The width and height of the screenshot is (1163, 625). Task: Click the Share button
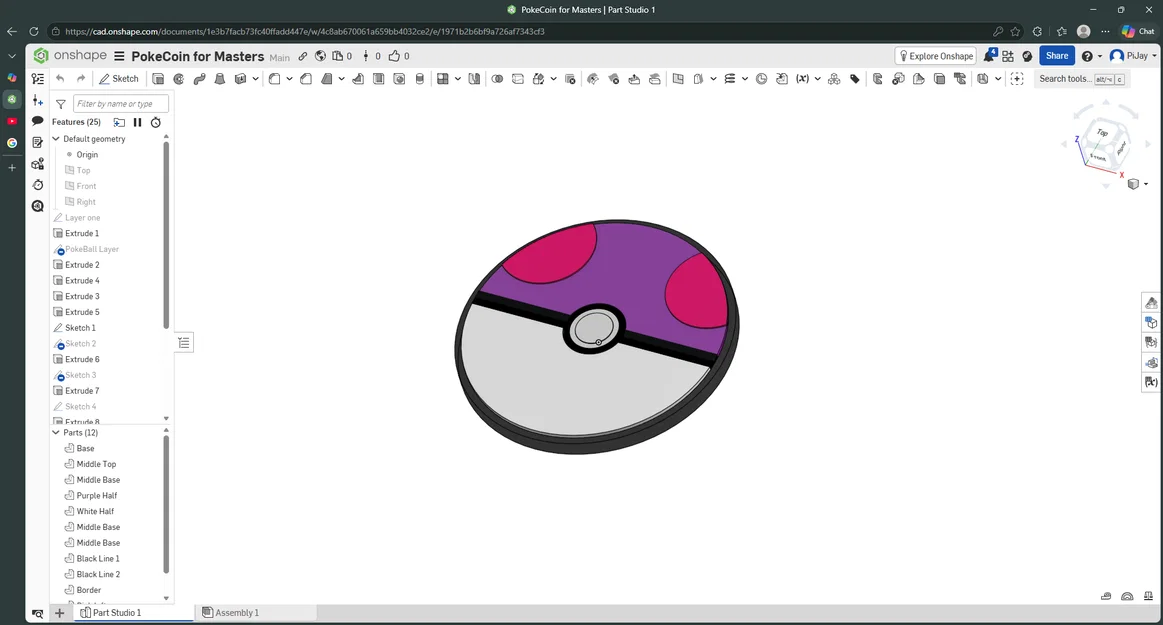tap(1057, 56)
